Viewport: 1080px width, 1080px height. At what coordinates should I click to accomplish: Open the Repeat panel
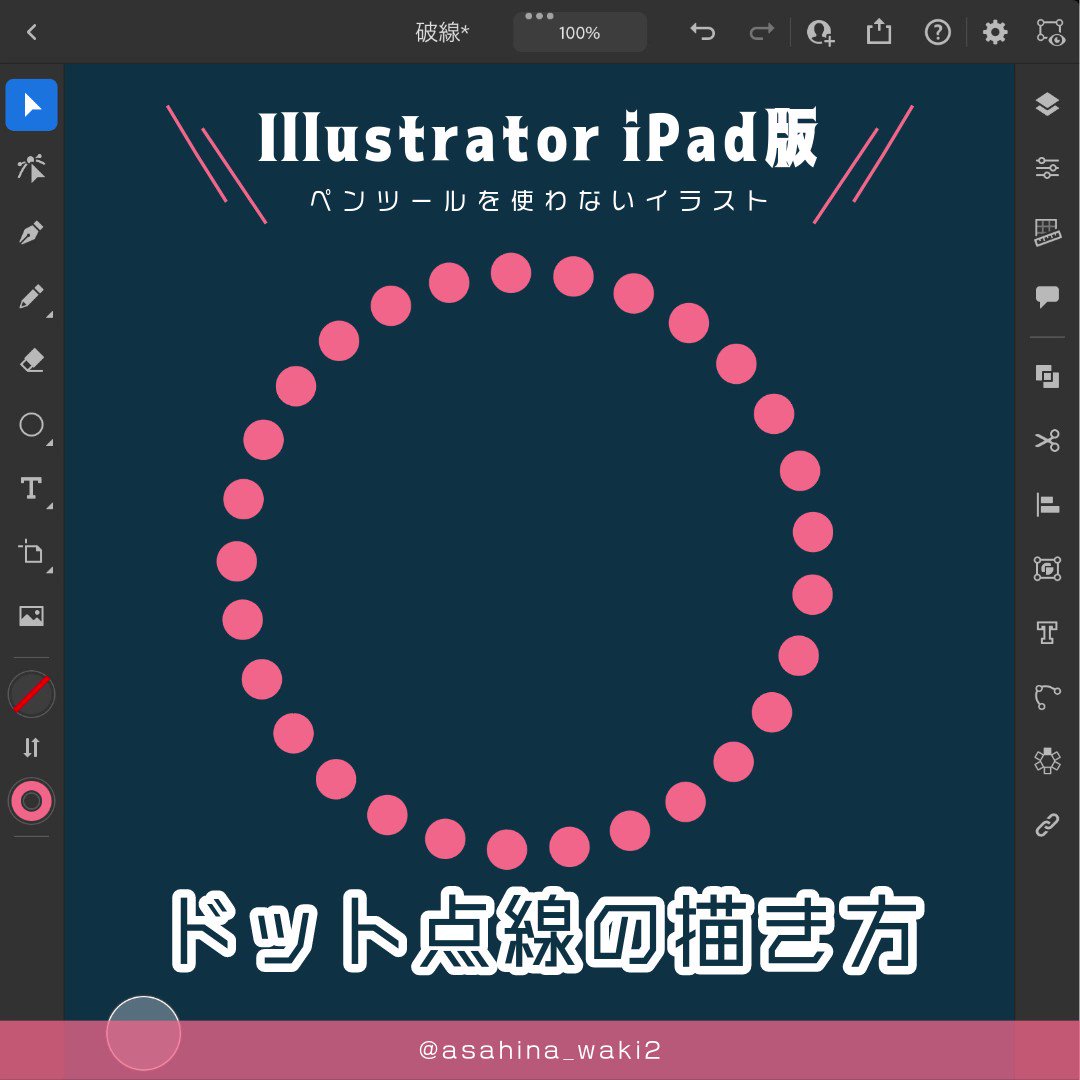point(1047,760)
